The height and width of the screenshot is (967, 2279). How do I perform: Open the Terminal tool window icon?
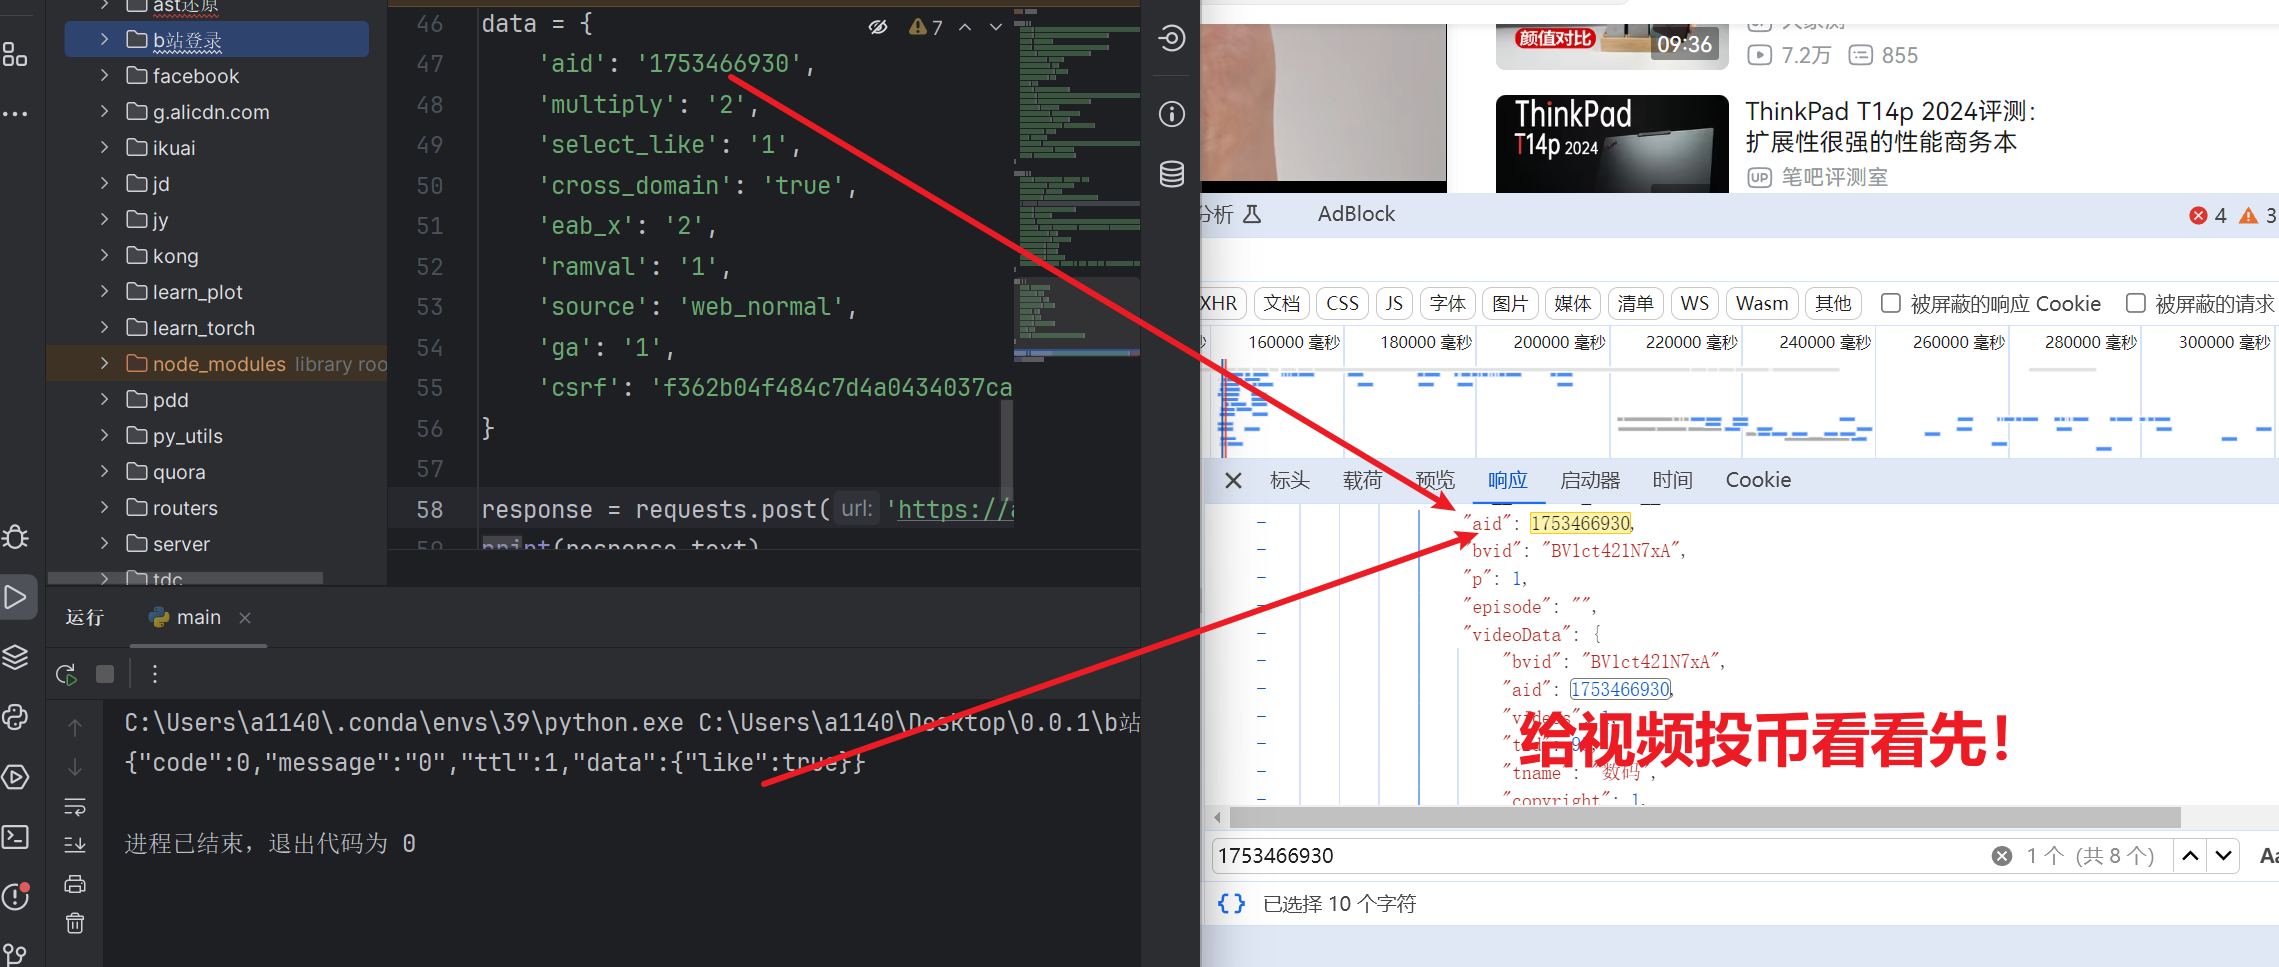(15, 837)
